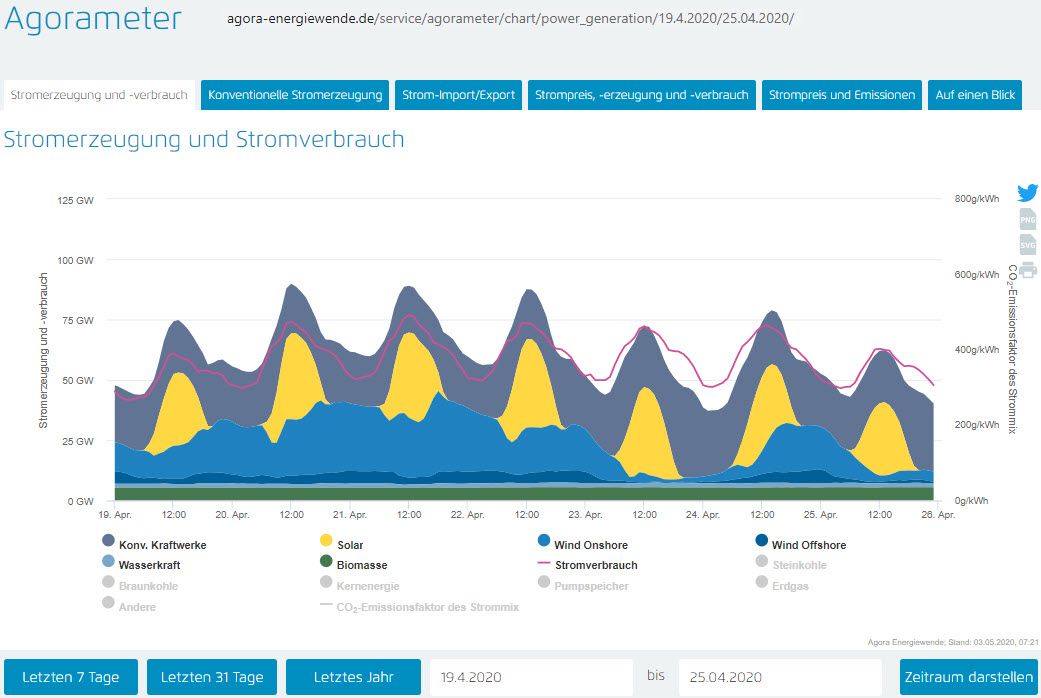Viewport: 1041px width, 698px height.
Task: Click the Biomasse green legend circle
Action: click(x=326, y=565)
